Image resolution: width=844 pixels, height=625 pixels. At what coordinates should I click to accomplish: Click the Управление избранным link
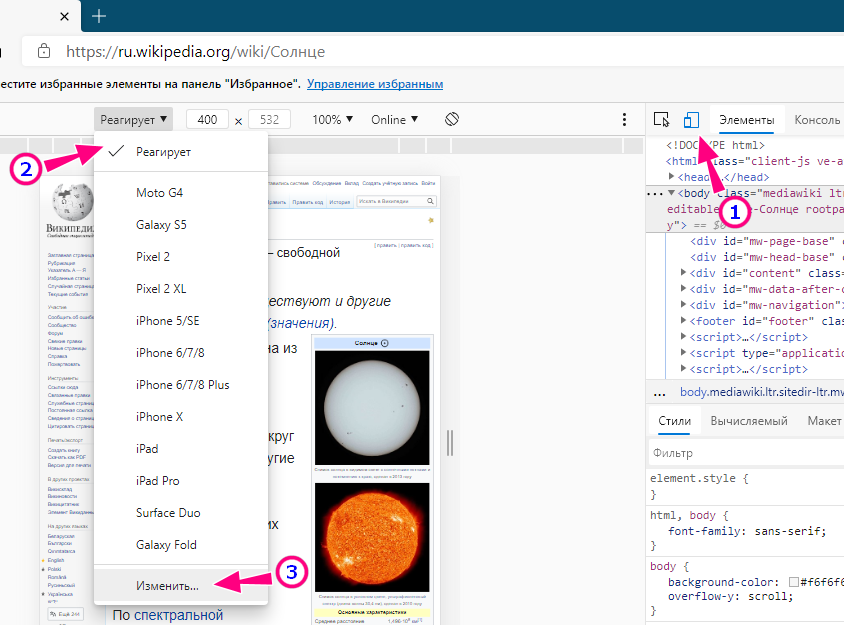[x=375, y=84]
